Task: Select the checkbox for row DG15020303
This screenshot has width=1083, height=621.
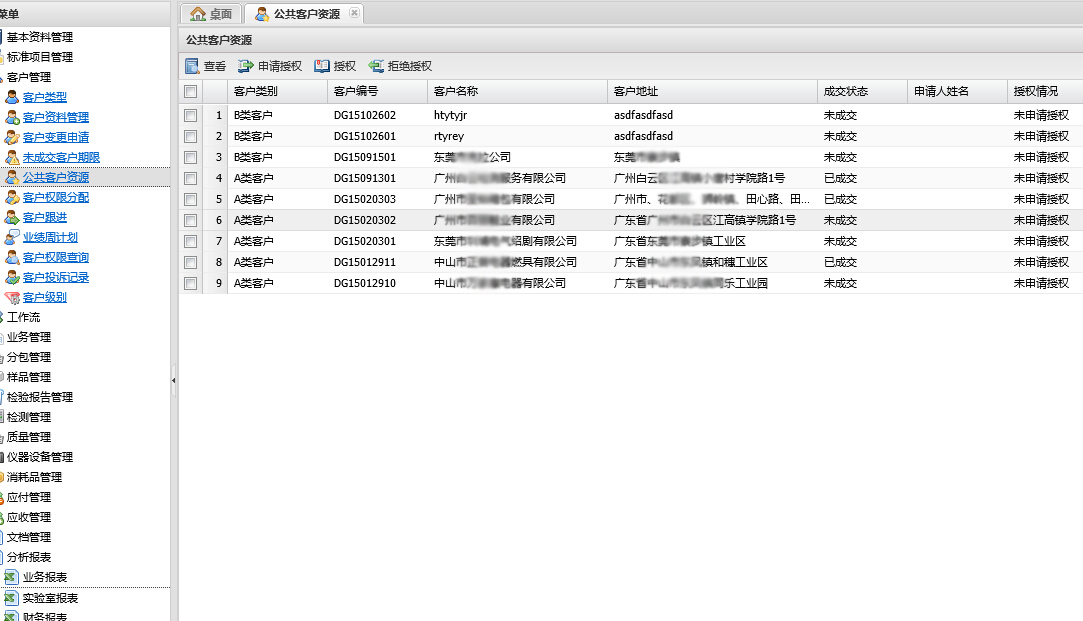Action: (191, 199)
